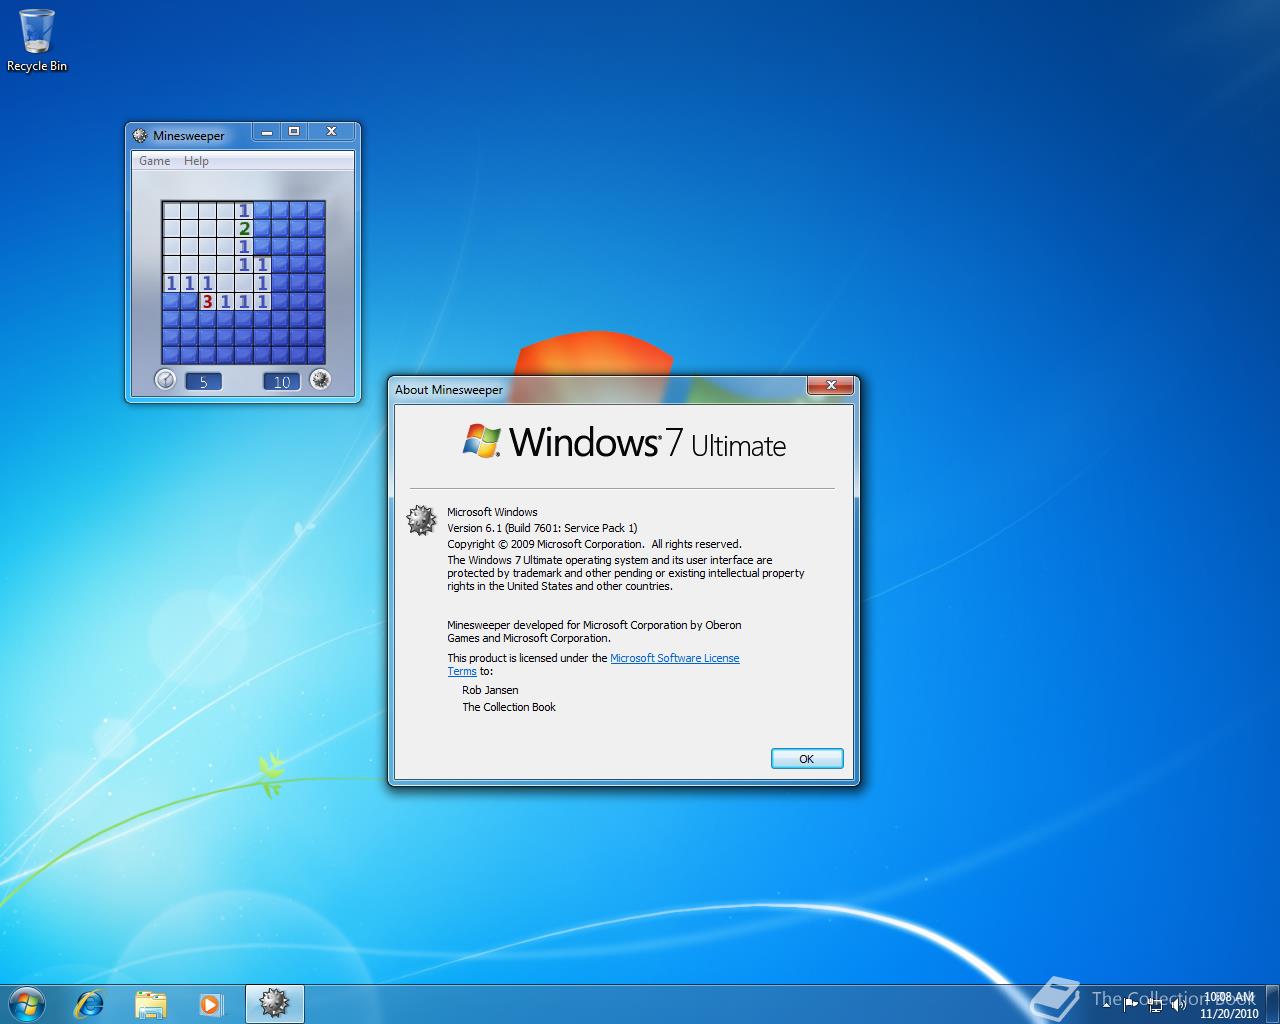Image resolution: width=1280 pixels, height=1024 pixels.
Task: Click The Collection Book organization text in dialog
Action: [x=509, y=707]
